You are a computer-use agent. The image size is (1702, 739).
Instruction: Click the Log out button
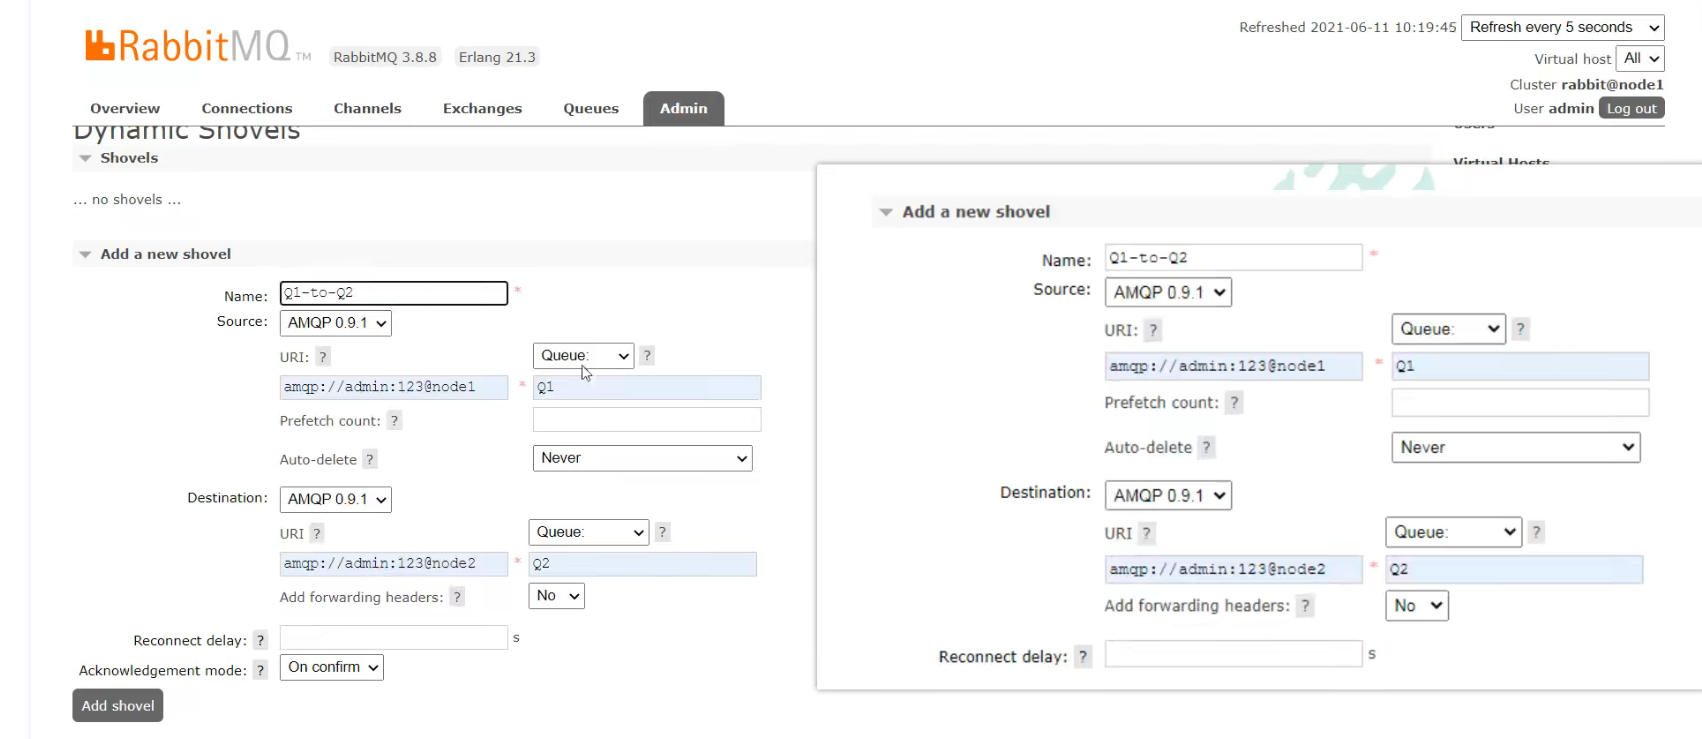click(x=1632, y=108)
